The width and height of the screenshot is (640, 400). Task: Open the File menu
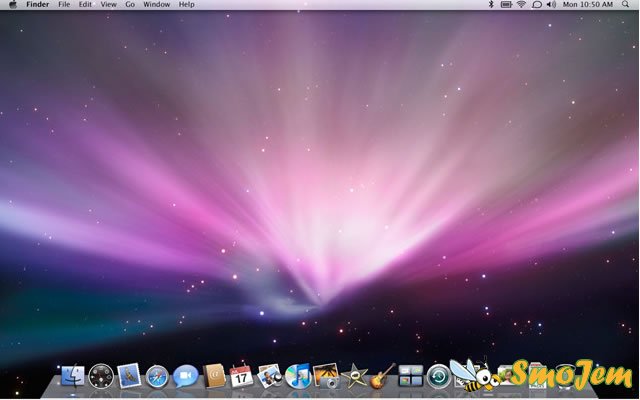click(x=64, y=4)
